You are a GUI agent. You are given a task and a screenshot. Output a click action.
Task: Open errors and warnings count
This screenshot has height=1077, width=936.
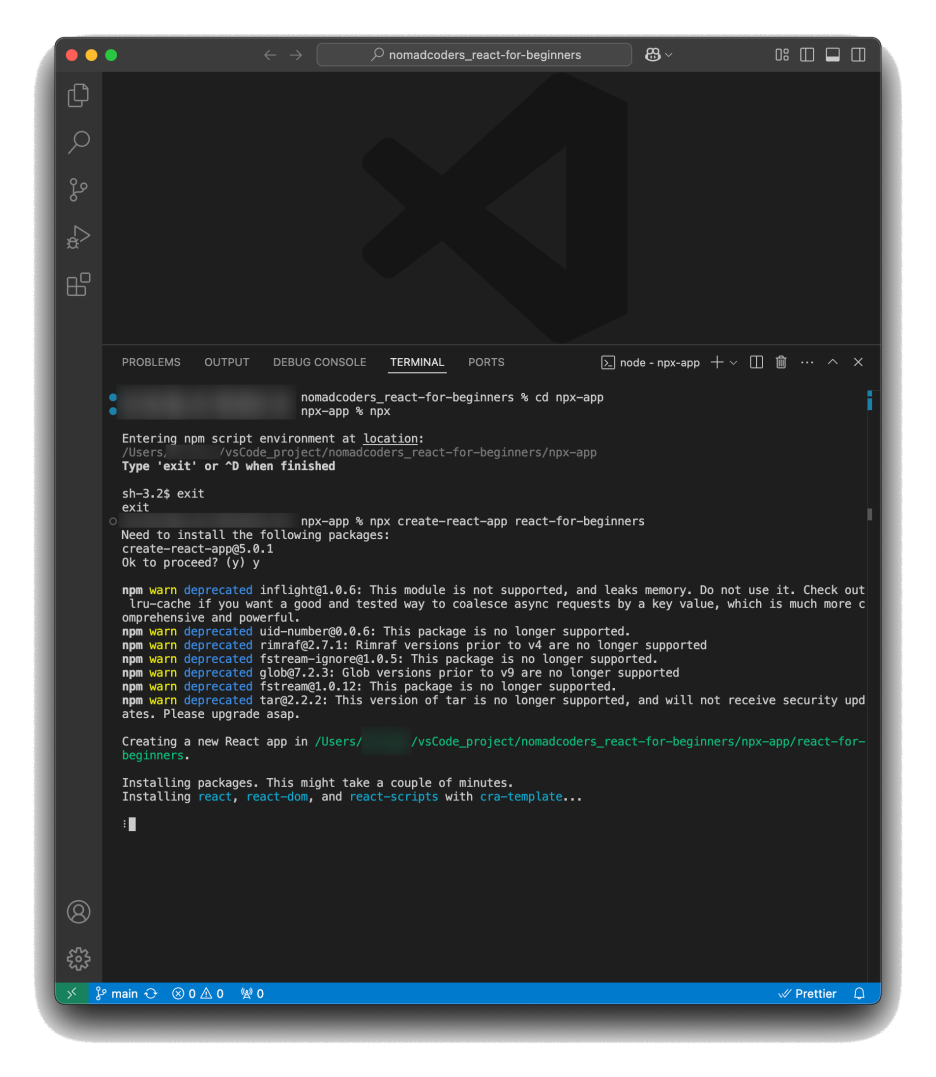point(198,993)
